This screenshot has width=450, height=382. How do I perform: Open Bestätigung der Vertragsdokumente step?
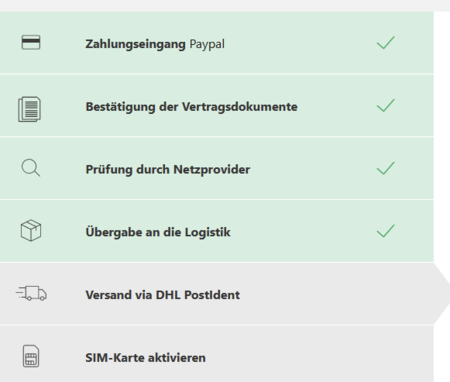pyautogui.click(x=217, y=105)
